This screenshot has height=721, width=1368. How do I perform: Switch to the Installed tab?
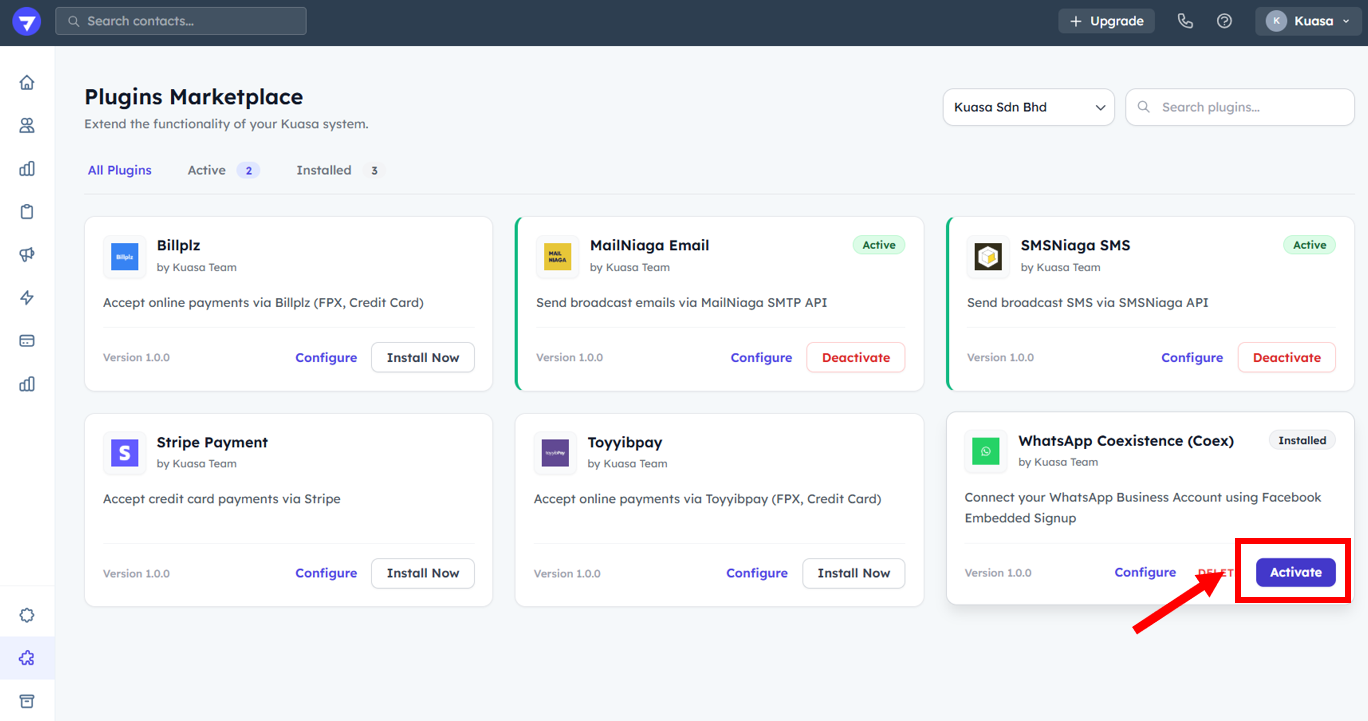324,170
